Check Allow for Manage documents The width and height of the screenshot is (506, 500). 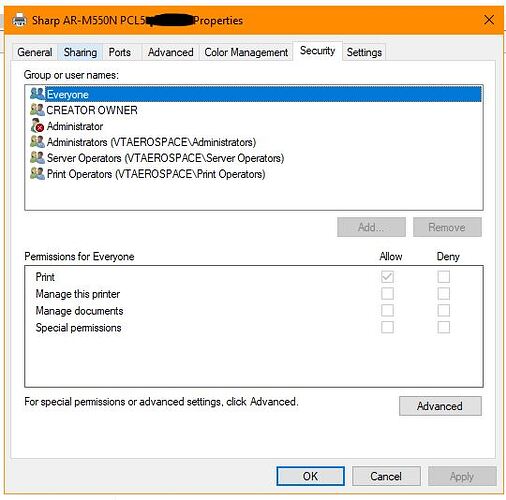[x=387, y=310]
